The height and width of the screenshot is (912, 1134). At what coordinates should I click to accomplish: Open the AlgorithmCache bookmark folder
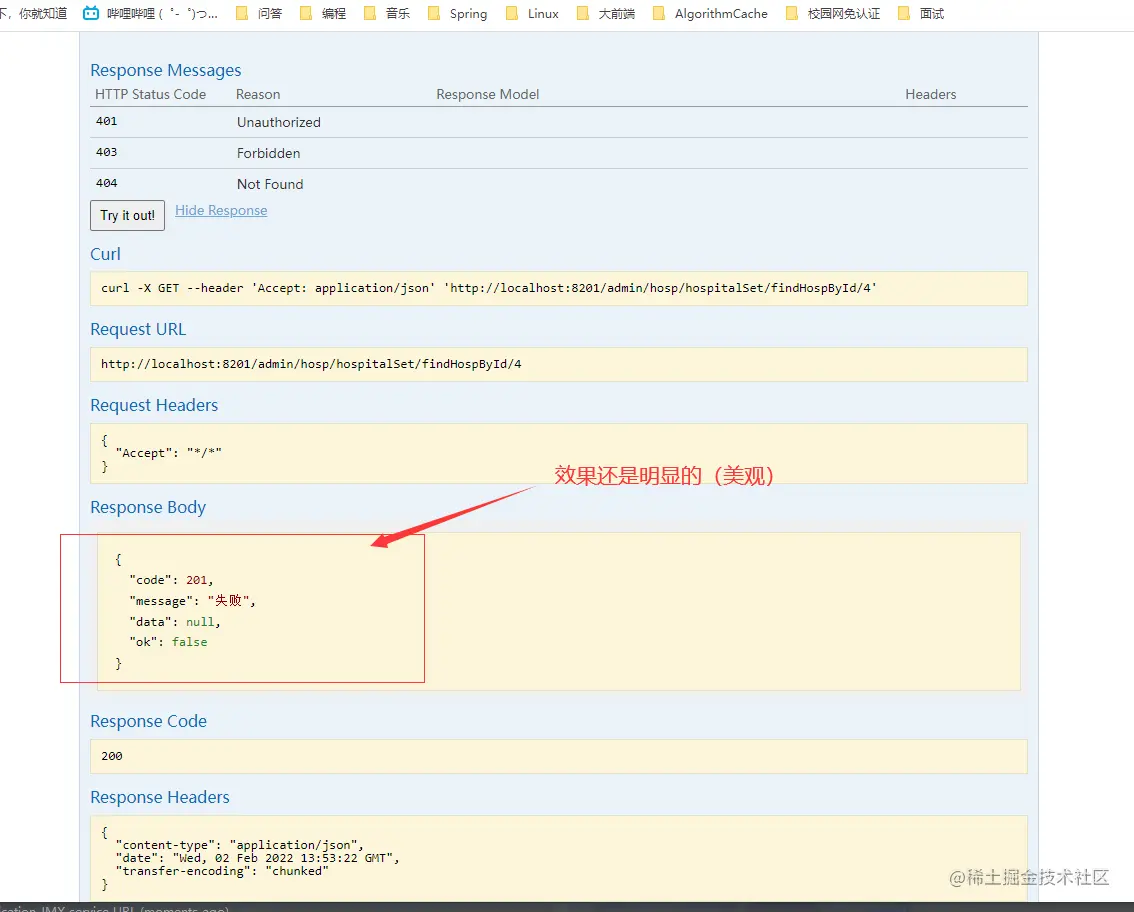[x=710, y=13]
